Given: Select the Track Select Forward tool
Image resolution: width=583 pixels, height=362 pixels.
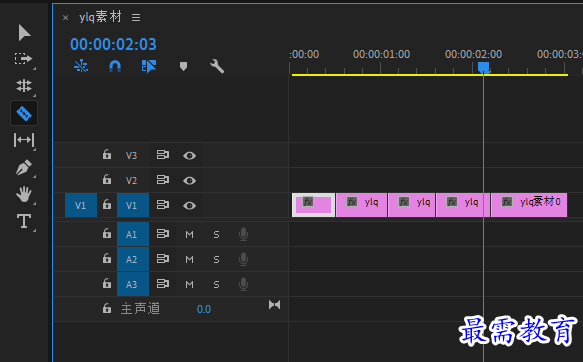Looking at the screenshot, I should pos(23,59).
